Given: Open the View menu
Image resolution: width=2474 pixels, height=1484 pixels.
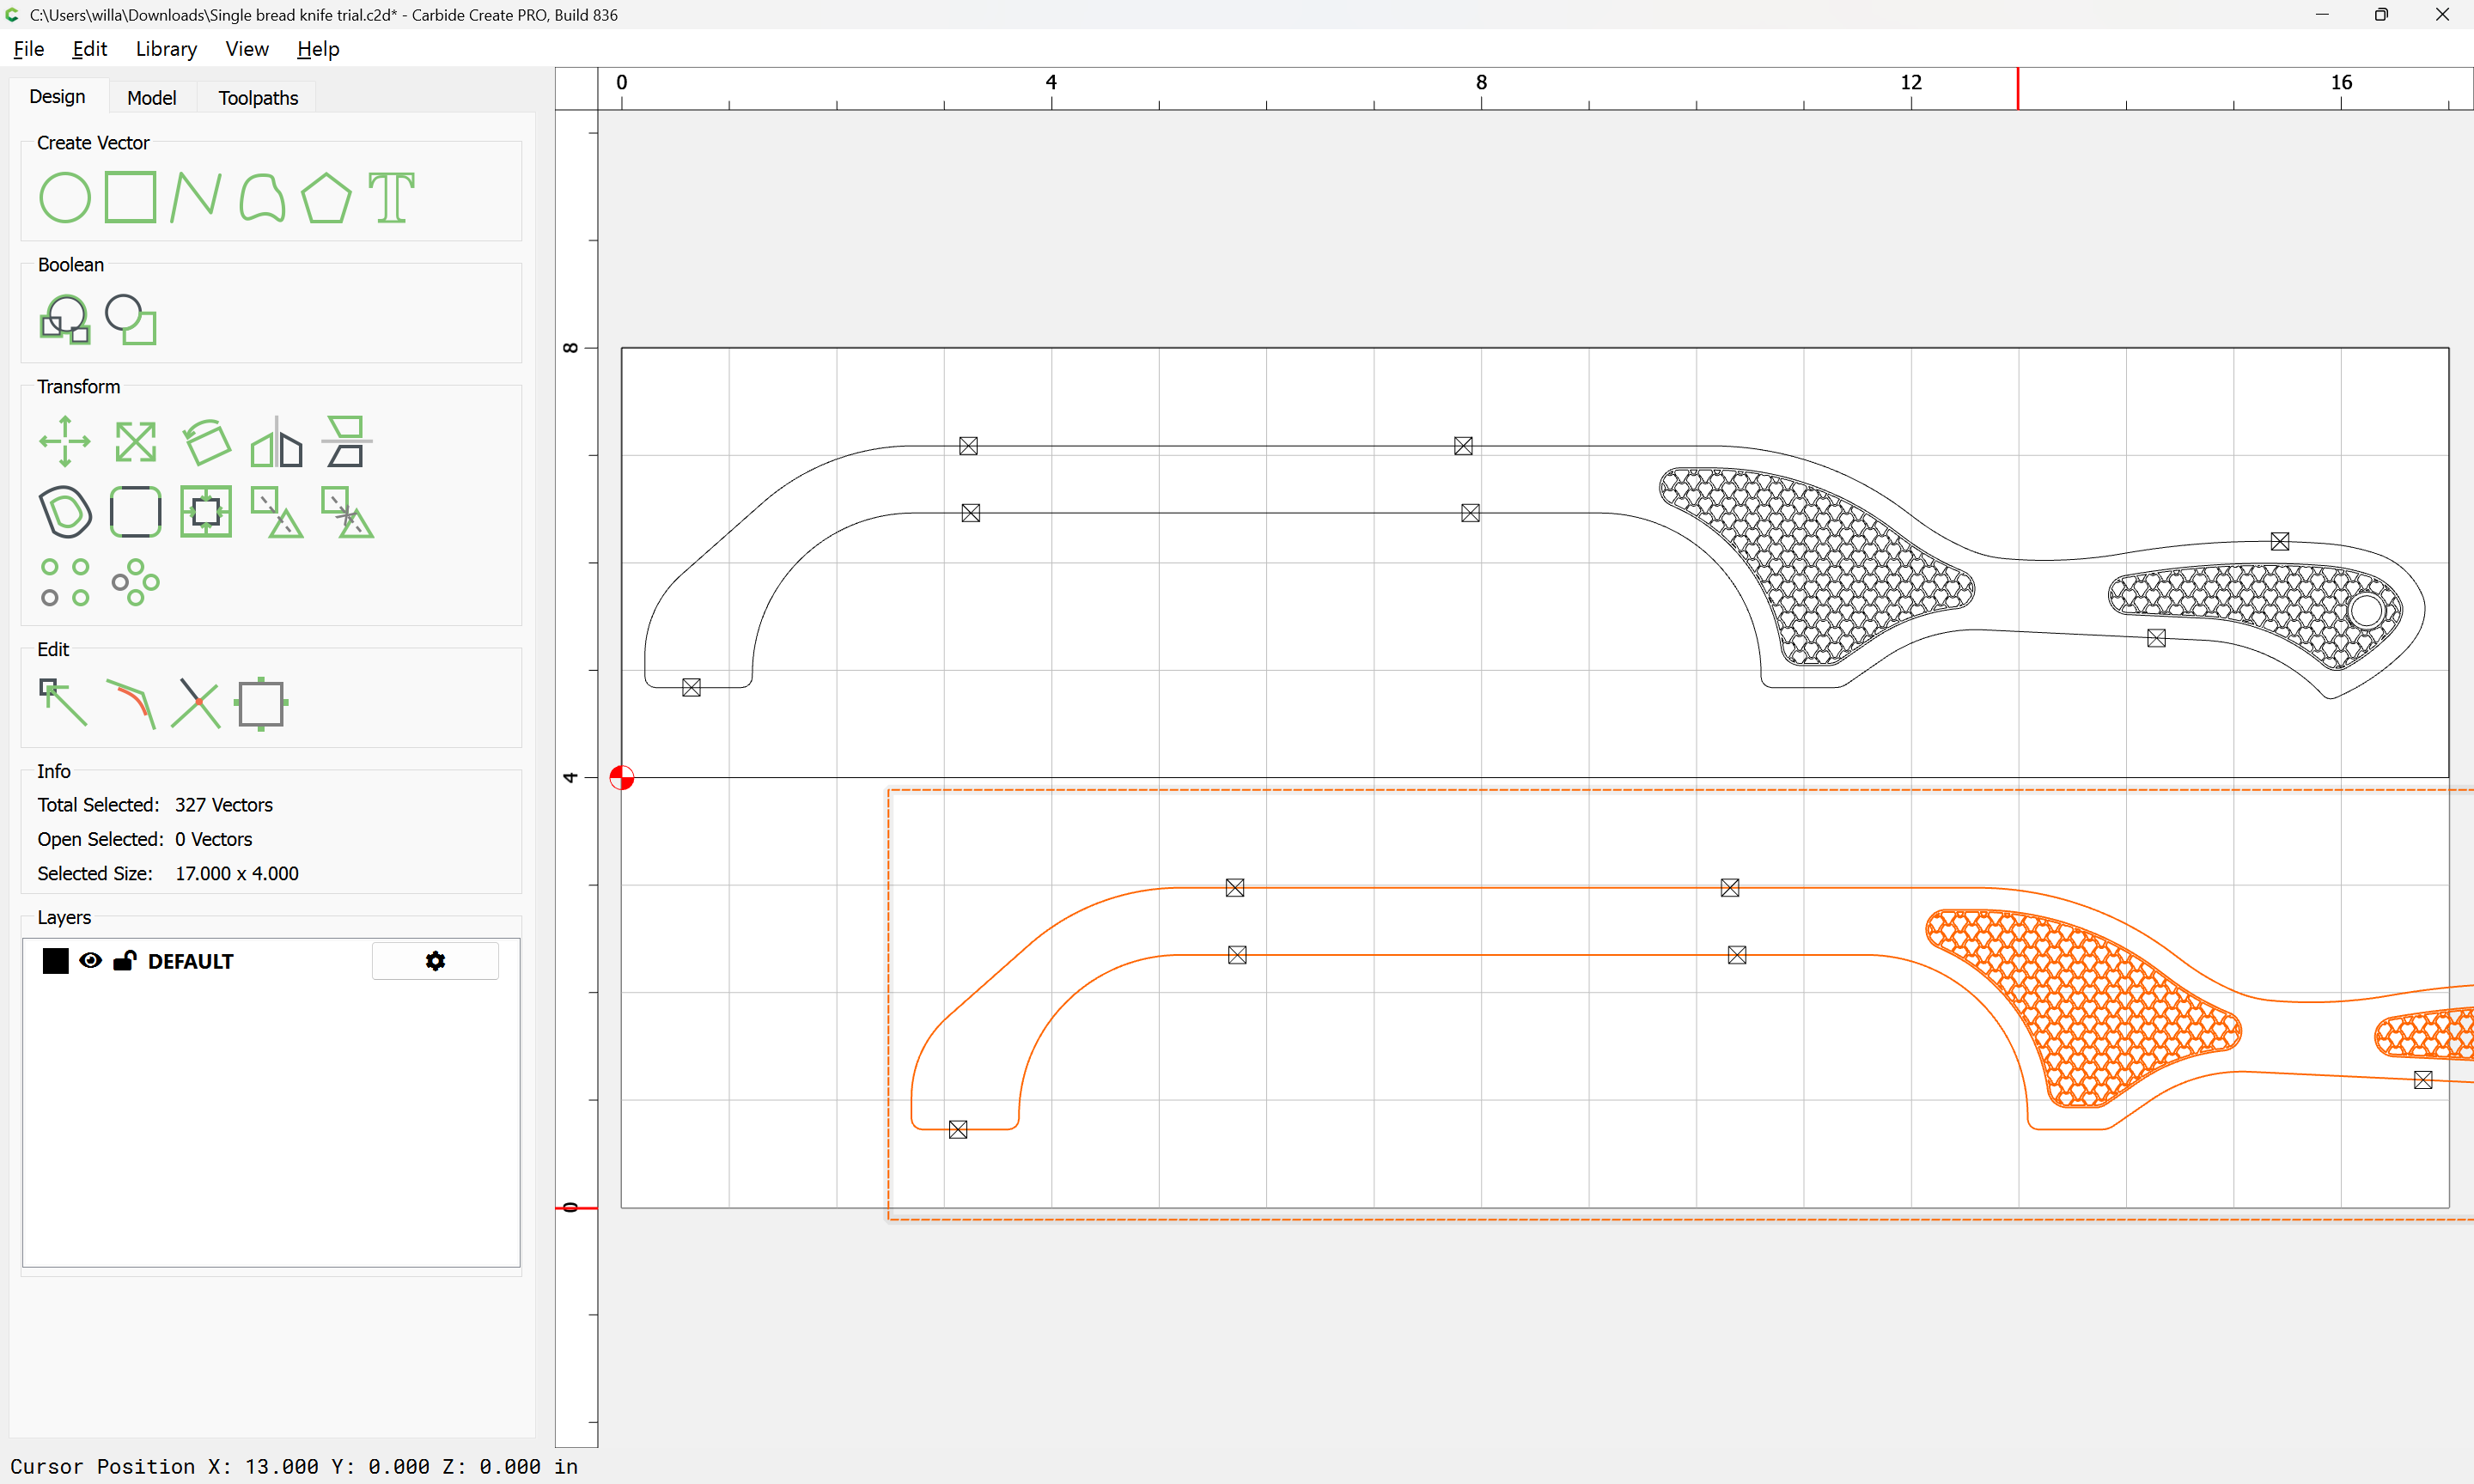Looking at the screenshot, I should (x=246, y=49).
